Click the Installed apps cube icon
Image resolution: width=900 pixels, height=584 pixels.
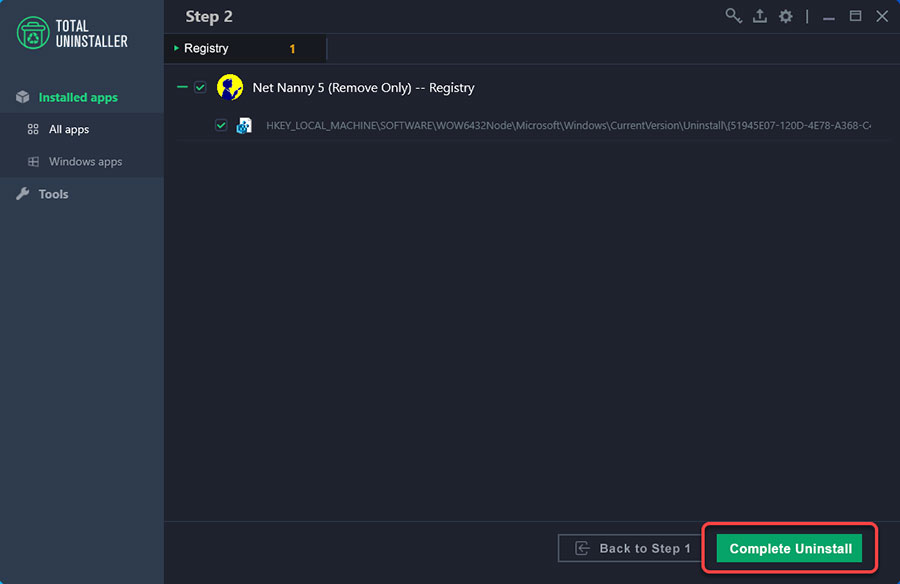(23, 97)
